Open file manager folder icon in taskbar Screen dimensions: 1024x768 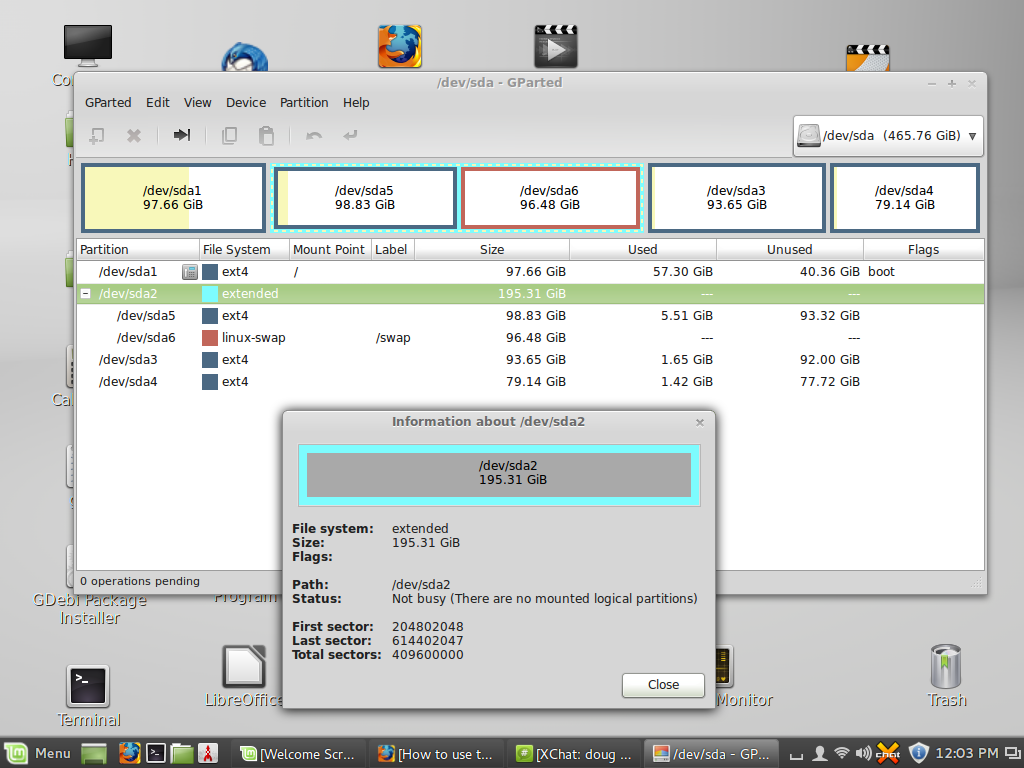pos(182,754)
